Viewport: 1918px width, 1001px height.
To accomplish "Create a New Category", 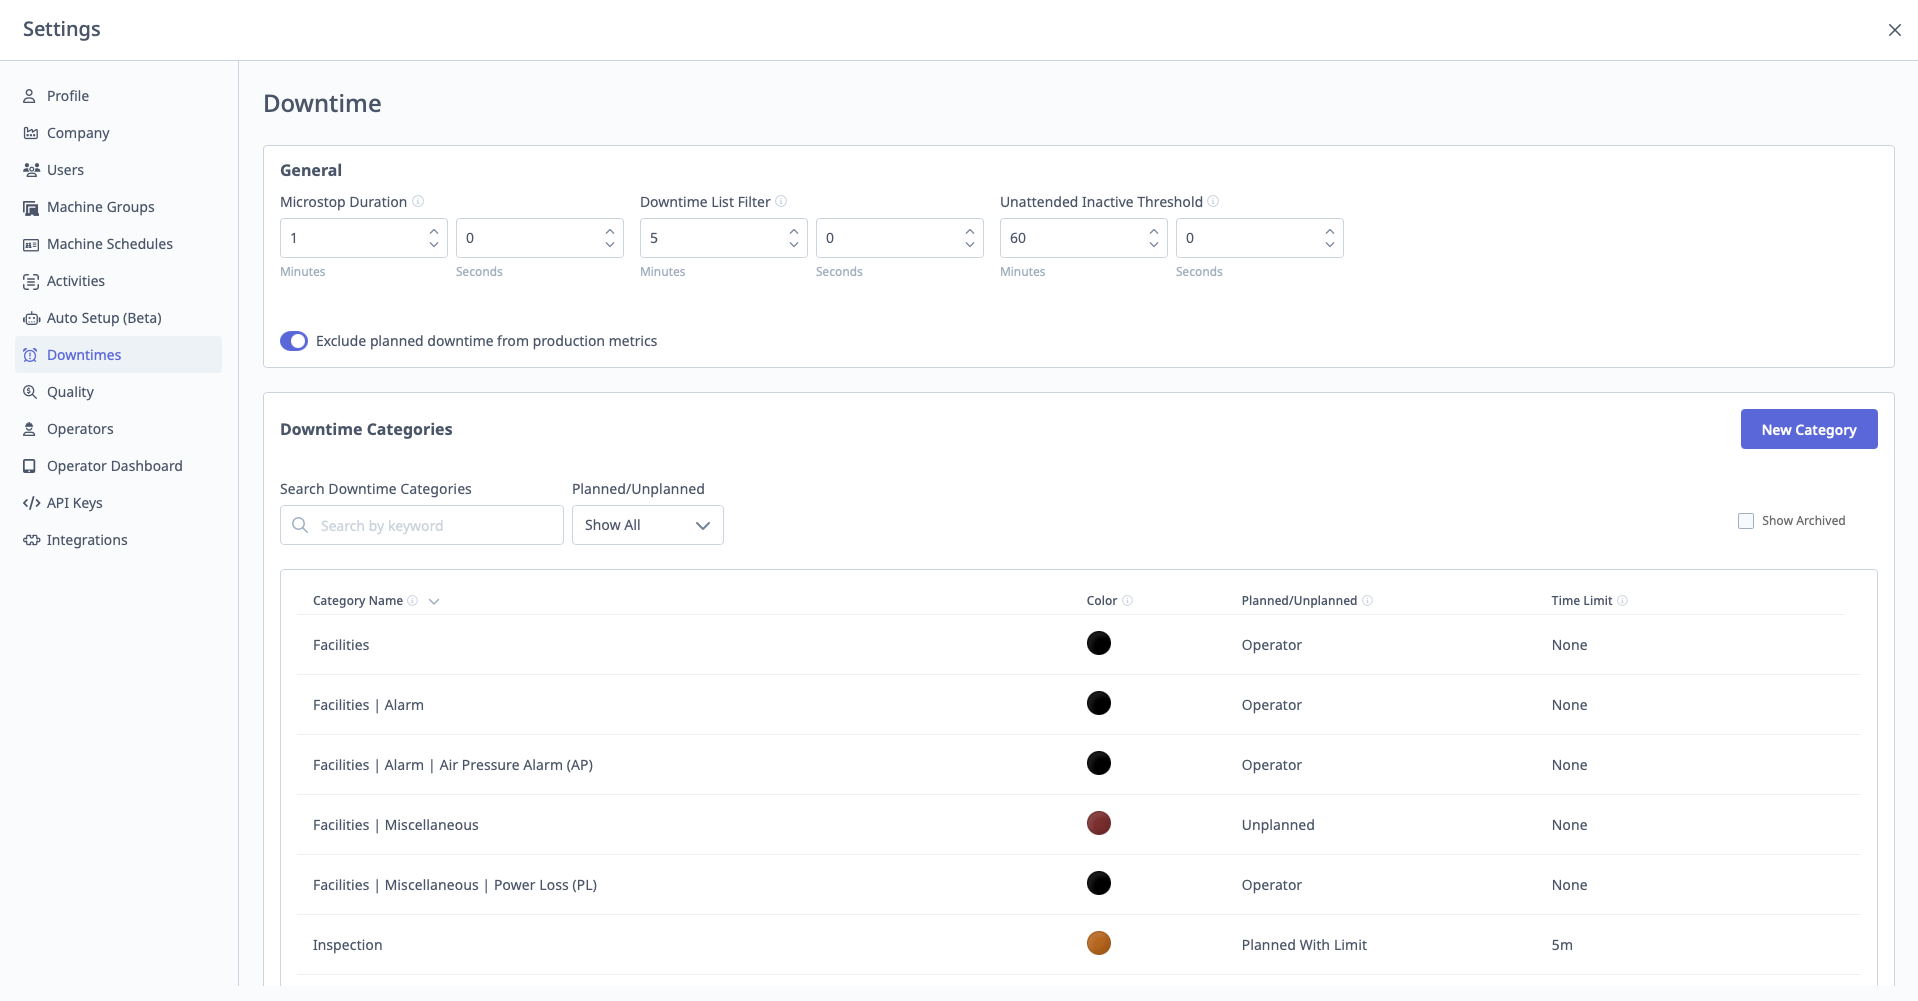I will click(x=1808, y=429).
